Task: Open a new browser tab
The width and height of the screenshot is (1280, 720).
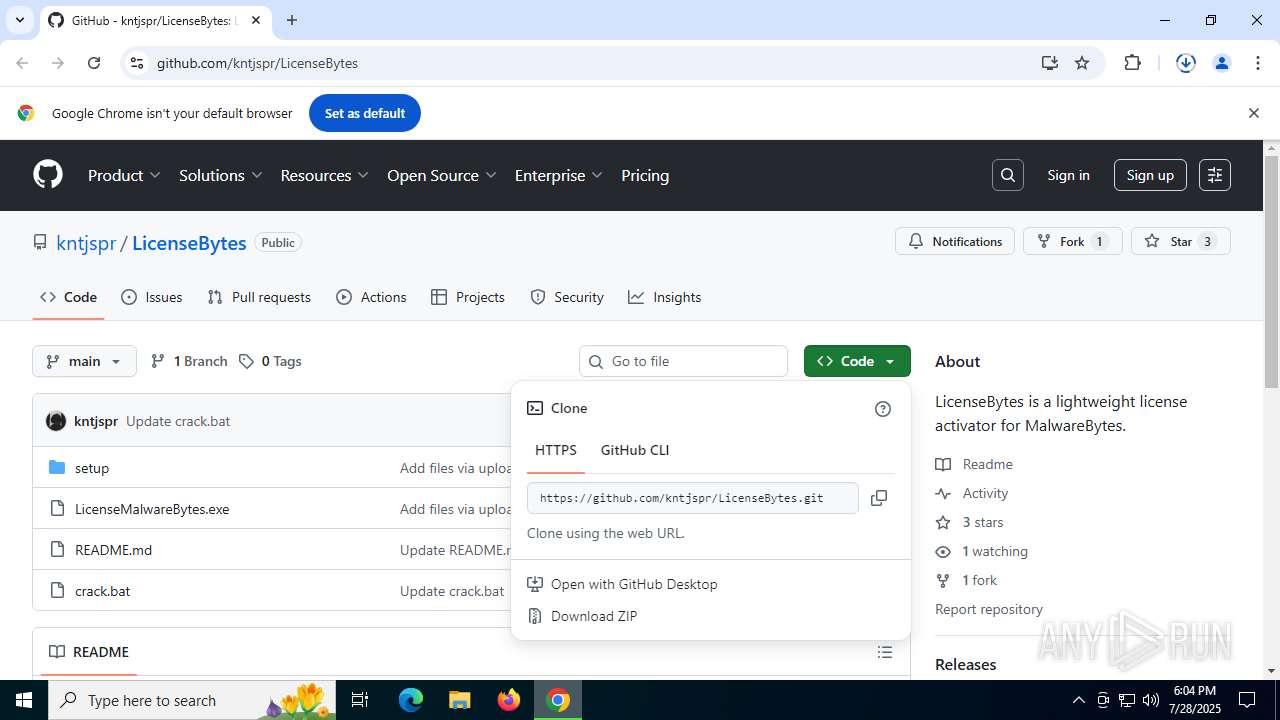Action: (x=292, y=20)
